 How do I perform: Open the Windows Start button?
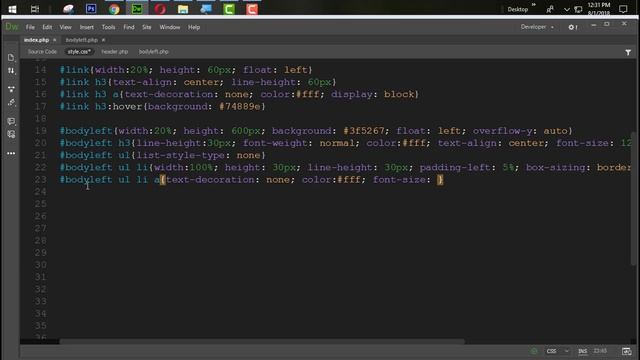click(x=12, y=9)
